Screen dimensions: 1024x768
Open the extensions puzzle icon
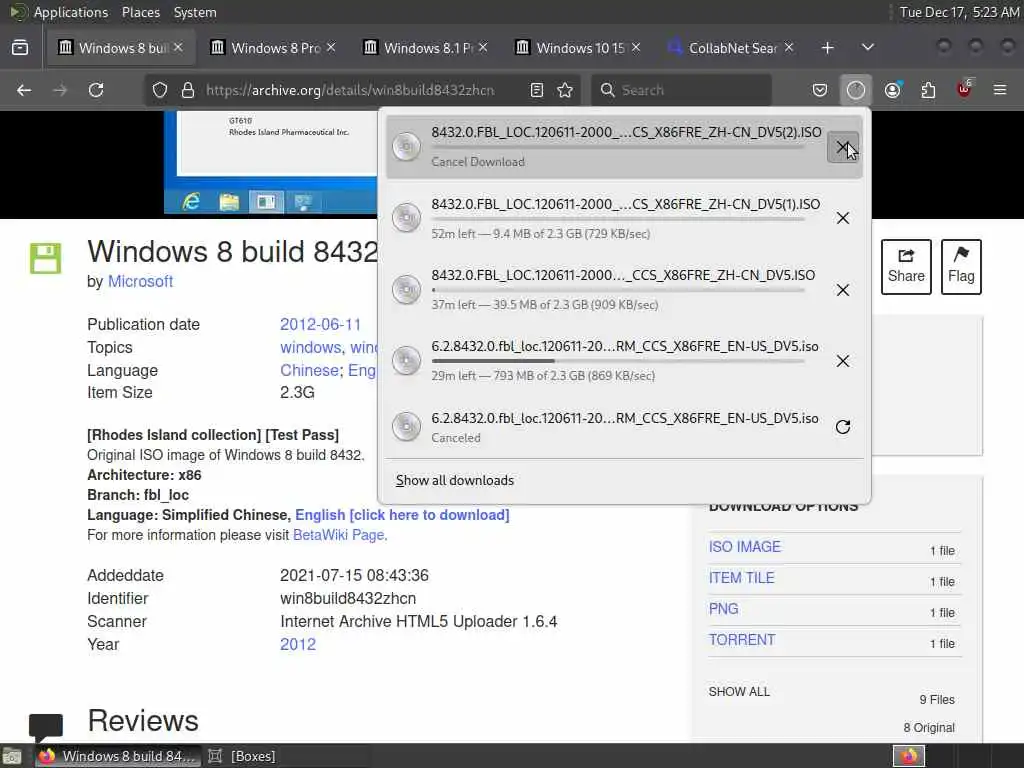coord(928,90)
